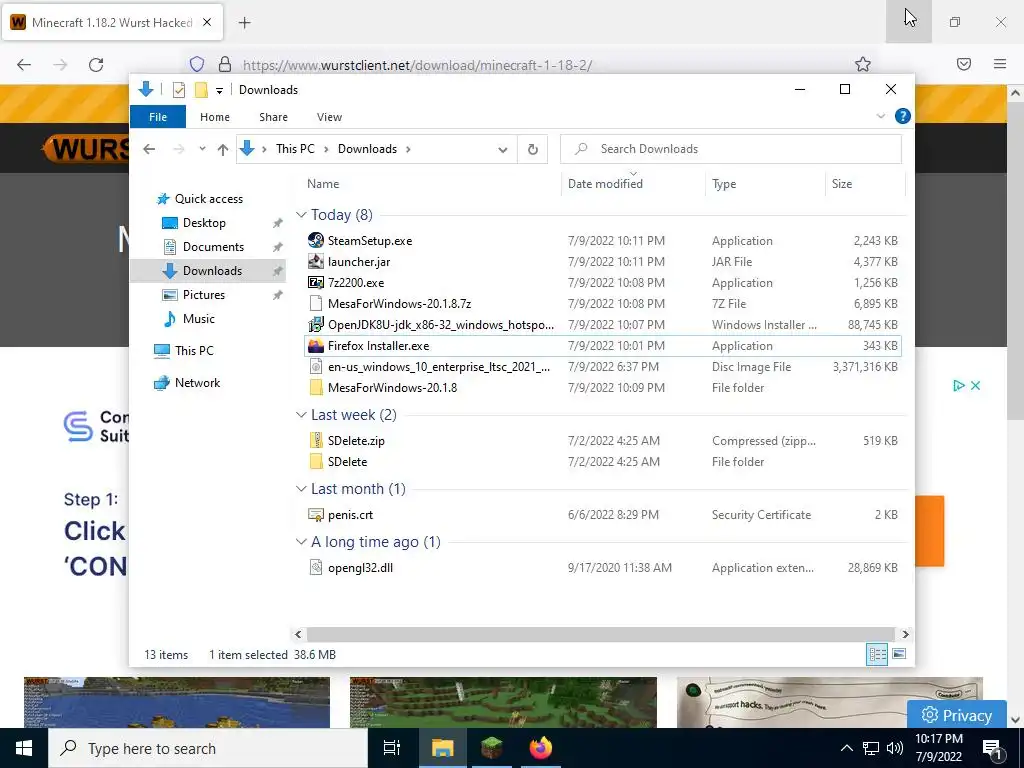This screenshot has width=1024, height=768.
Task: Click the Privacy button on webpage
Action: coord(957,715)
